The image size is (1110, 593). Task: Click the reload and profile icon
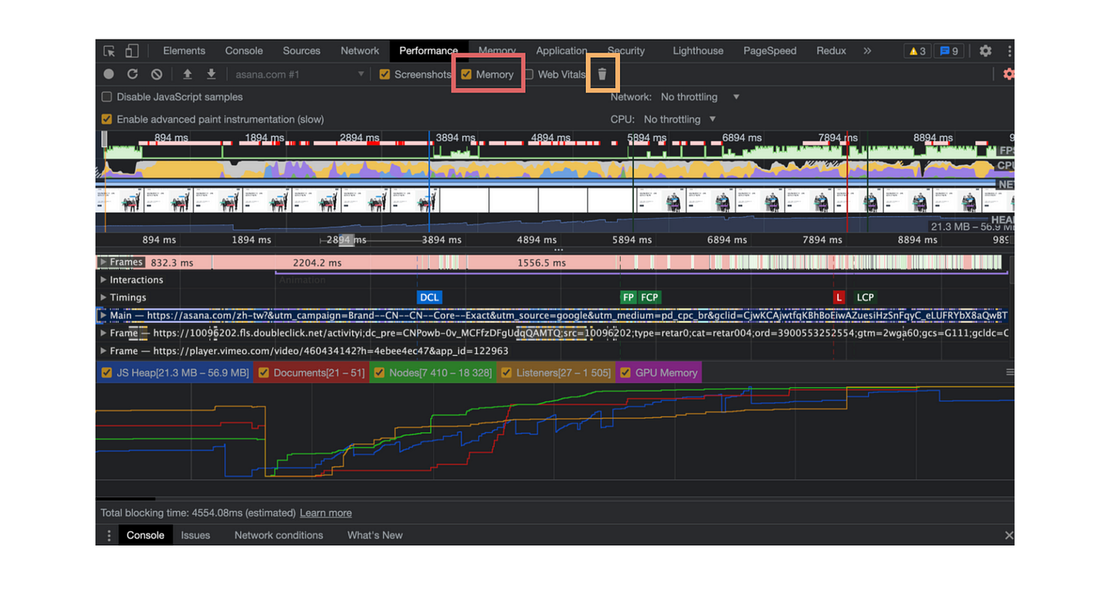click(x=133, y=74)
